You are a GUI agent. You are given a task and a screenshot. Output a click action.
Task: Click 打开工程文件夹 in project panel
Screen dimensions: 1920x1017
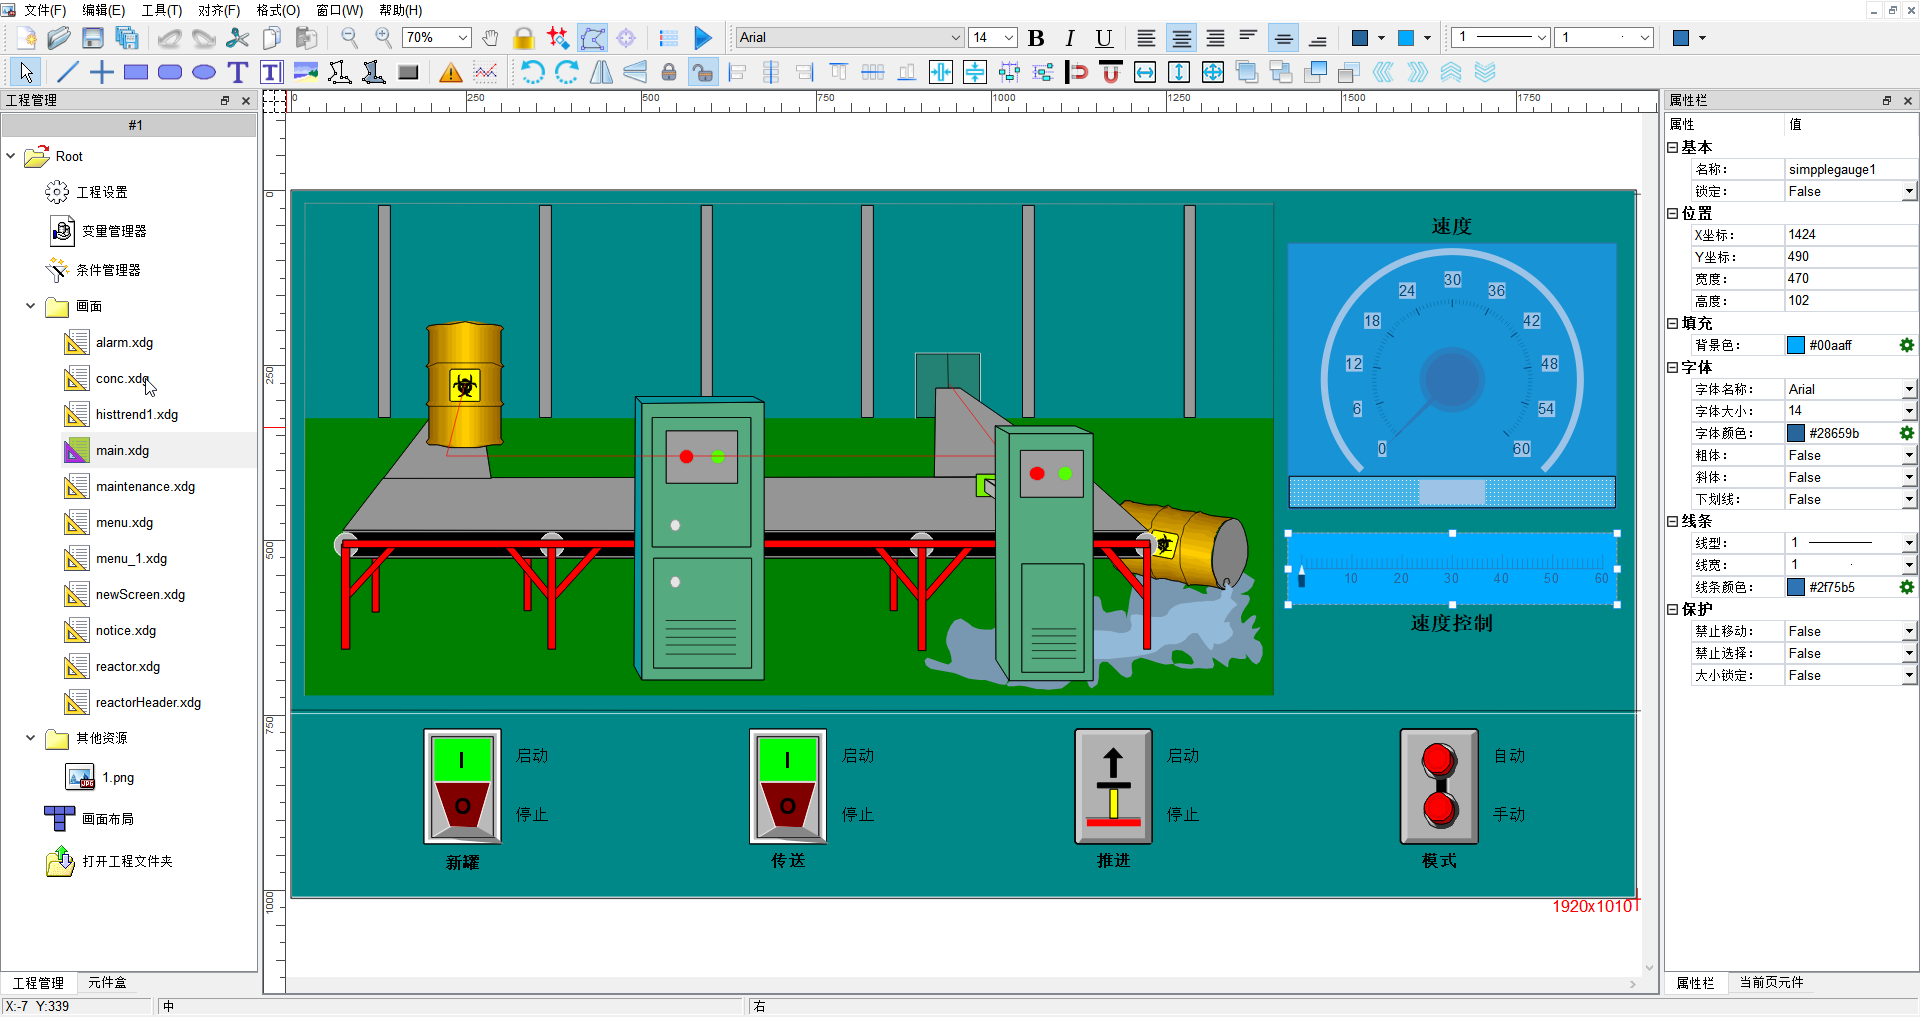click(127, 861)
